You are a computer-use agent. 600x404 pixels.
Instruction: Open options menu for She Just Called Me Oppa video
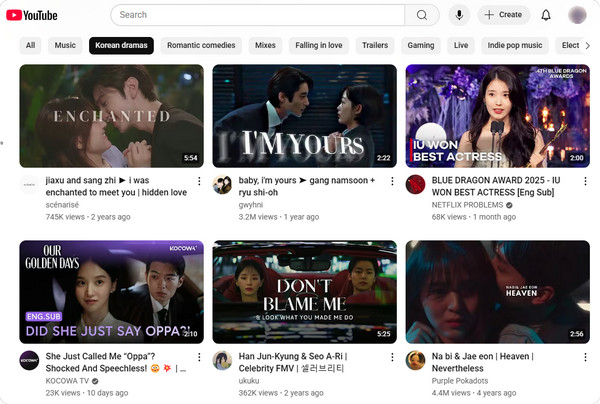pyautogui.click(x=199, y=357)
